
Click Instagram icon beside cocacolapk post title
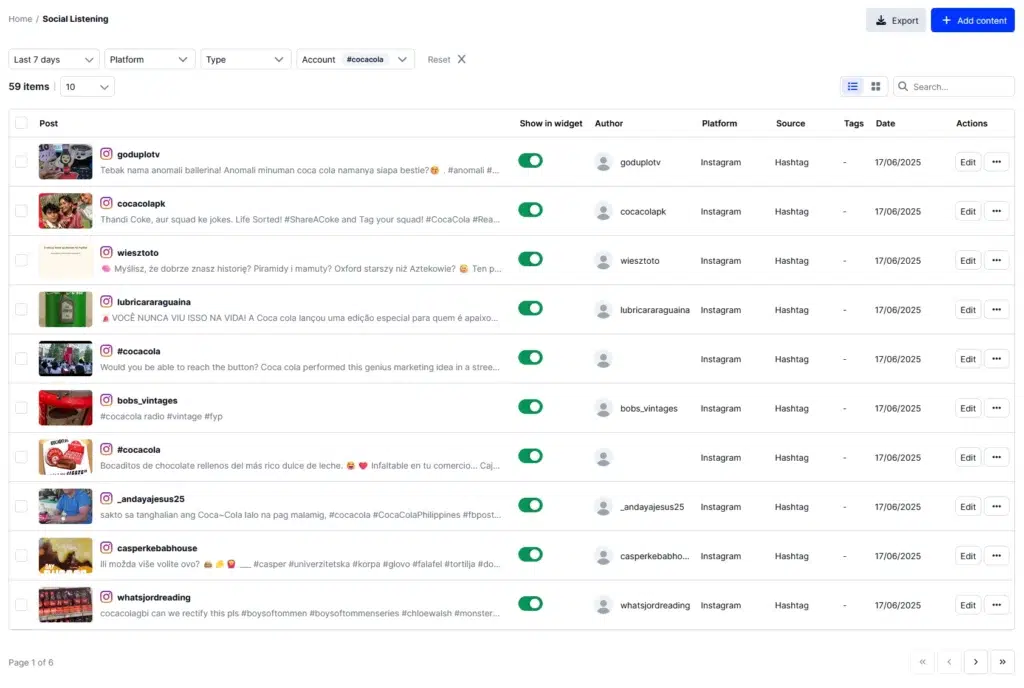coord(106,203)
